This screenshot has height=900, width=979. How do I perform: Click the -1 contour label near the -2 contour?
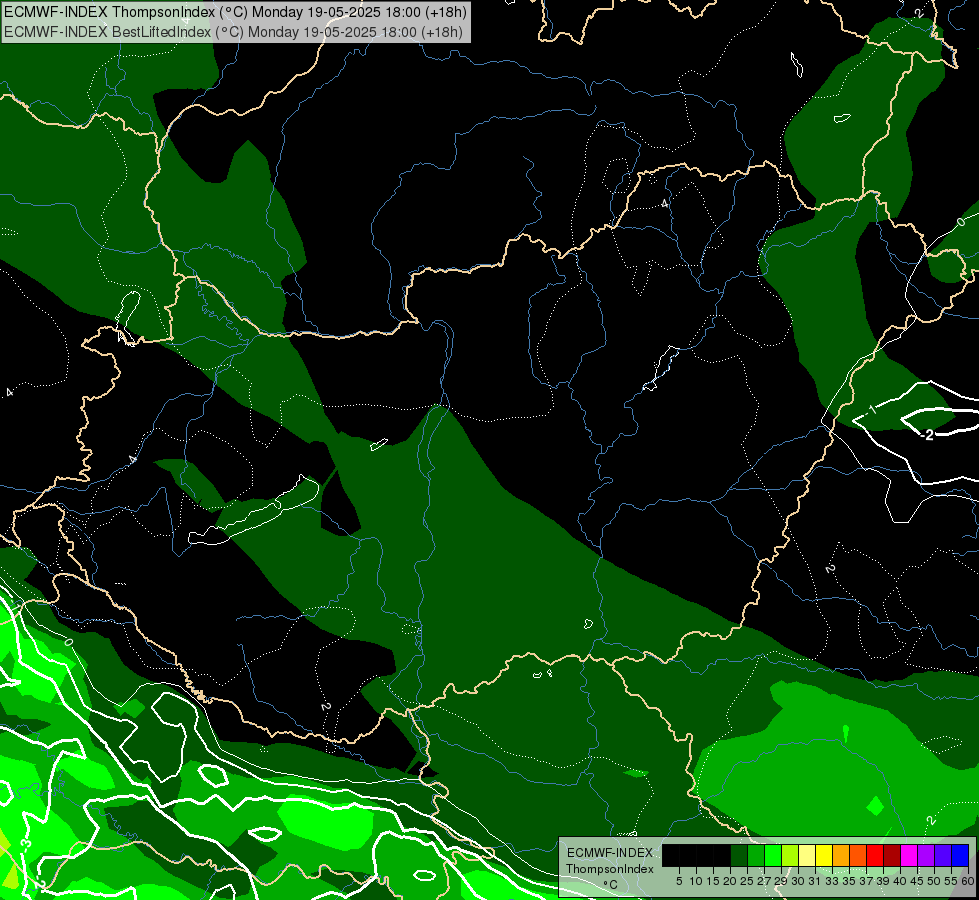point(872,410)
